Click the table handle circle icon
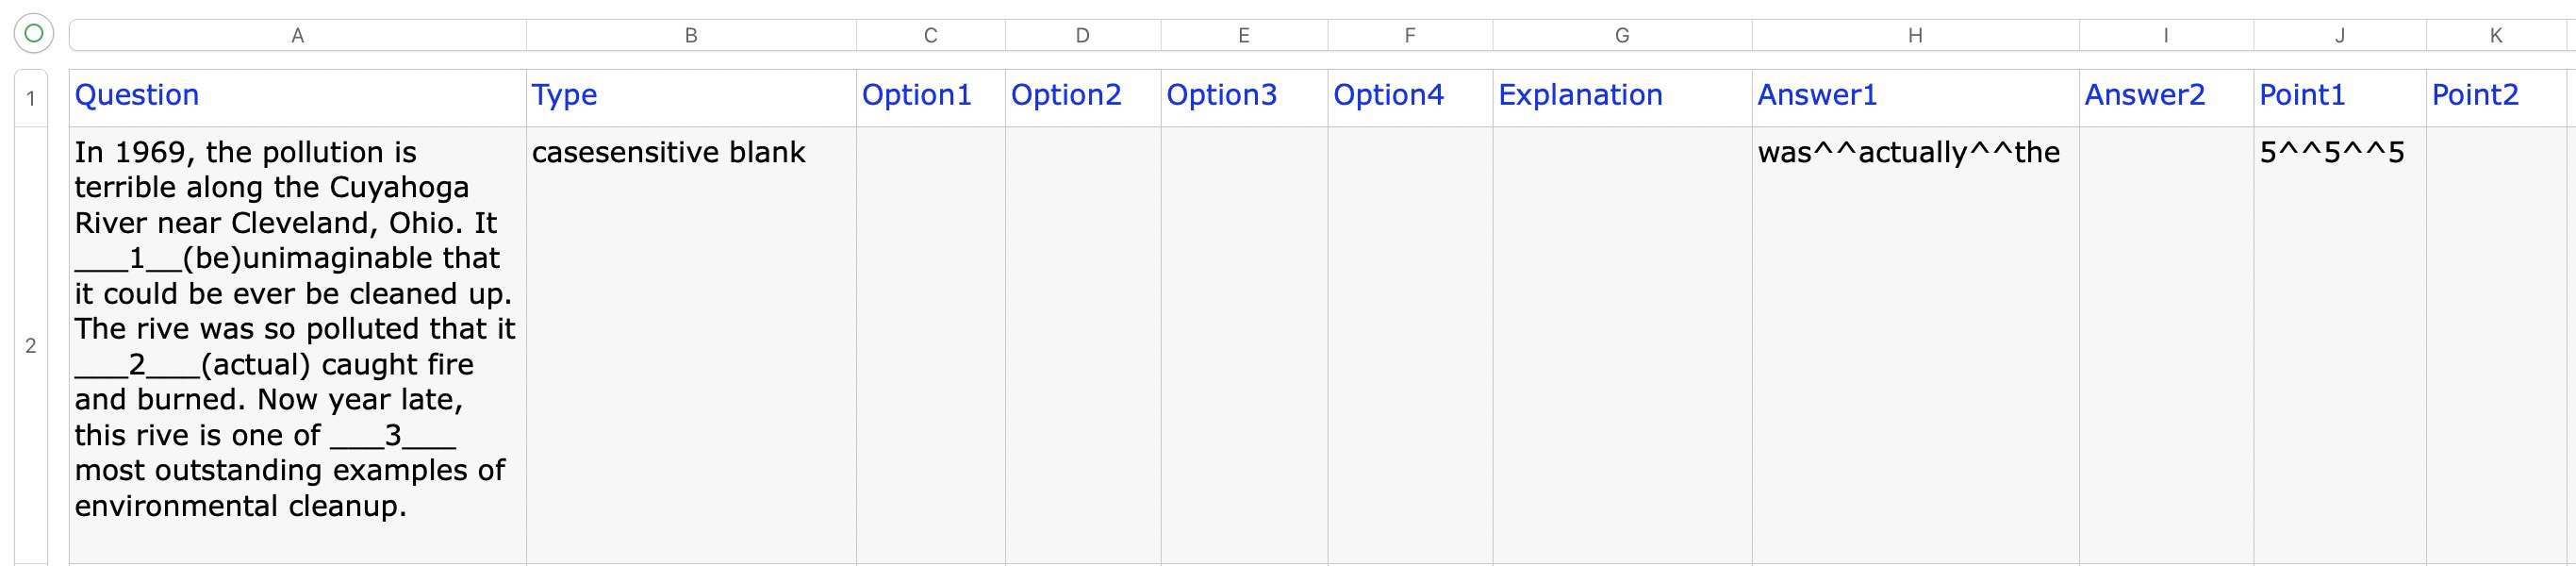The width and height of the screenshot is (2576, 566). tap(33, 33)
